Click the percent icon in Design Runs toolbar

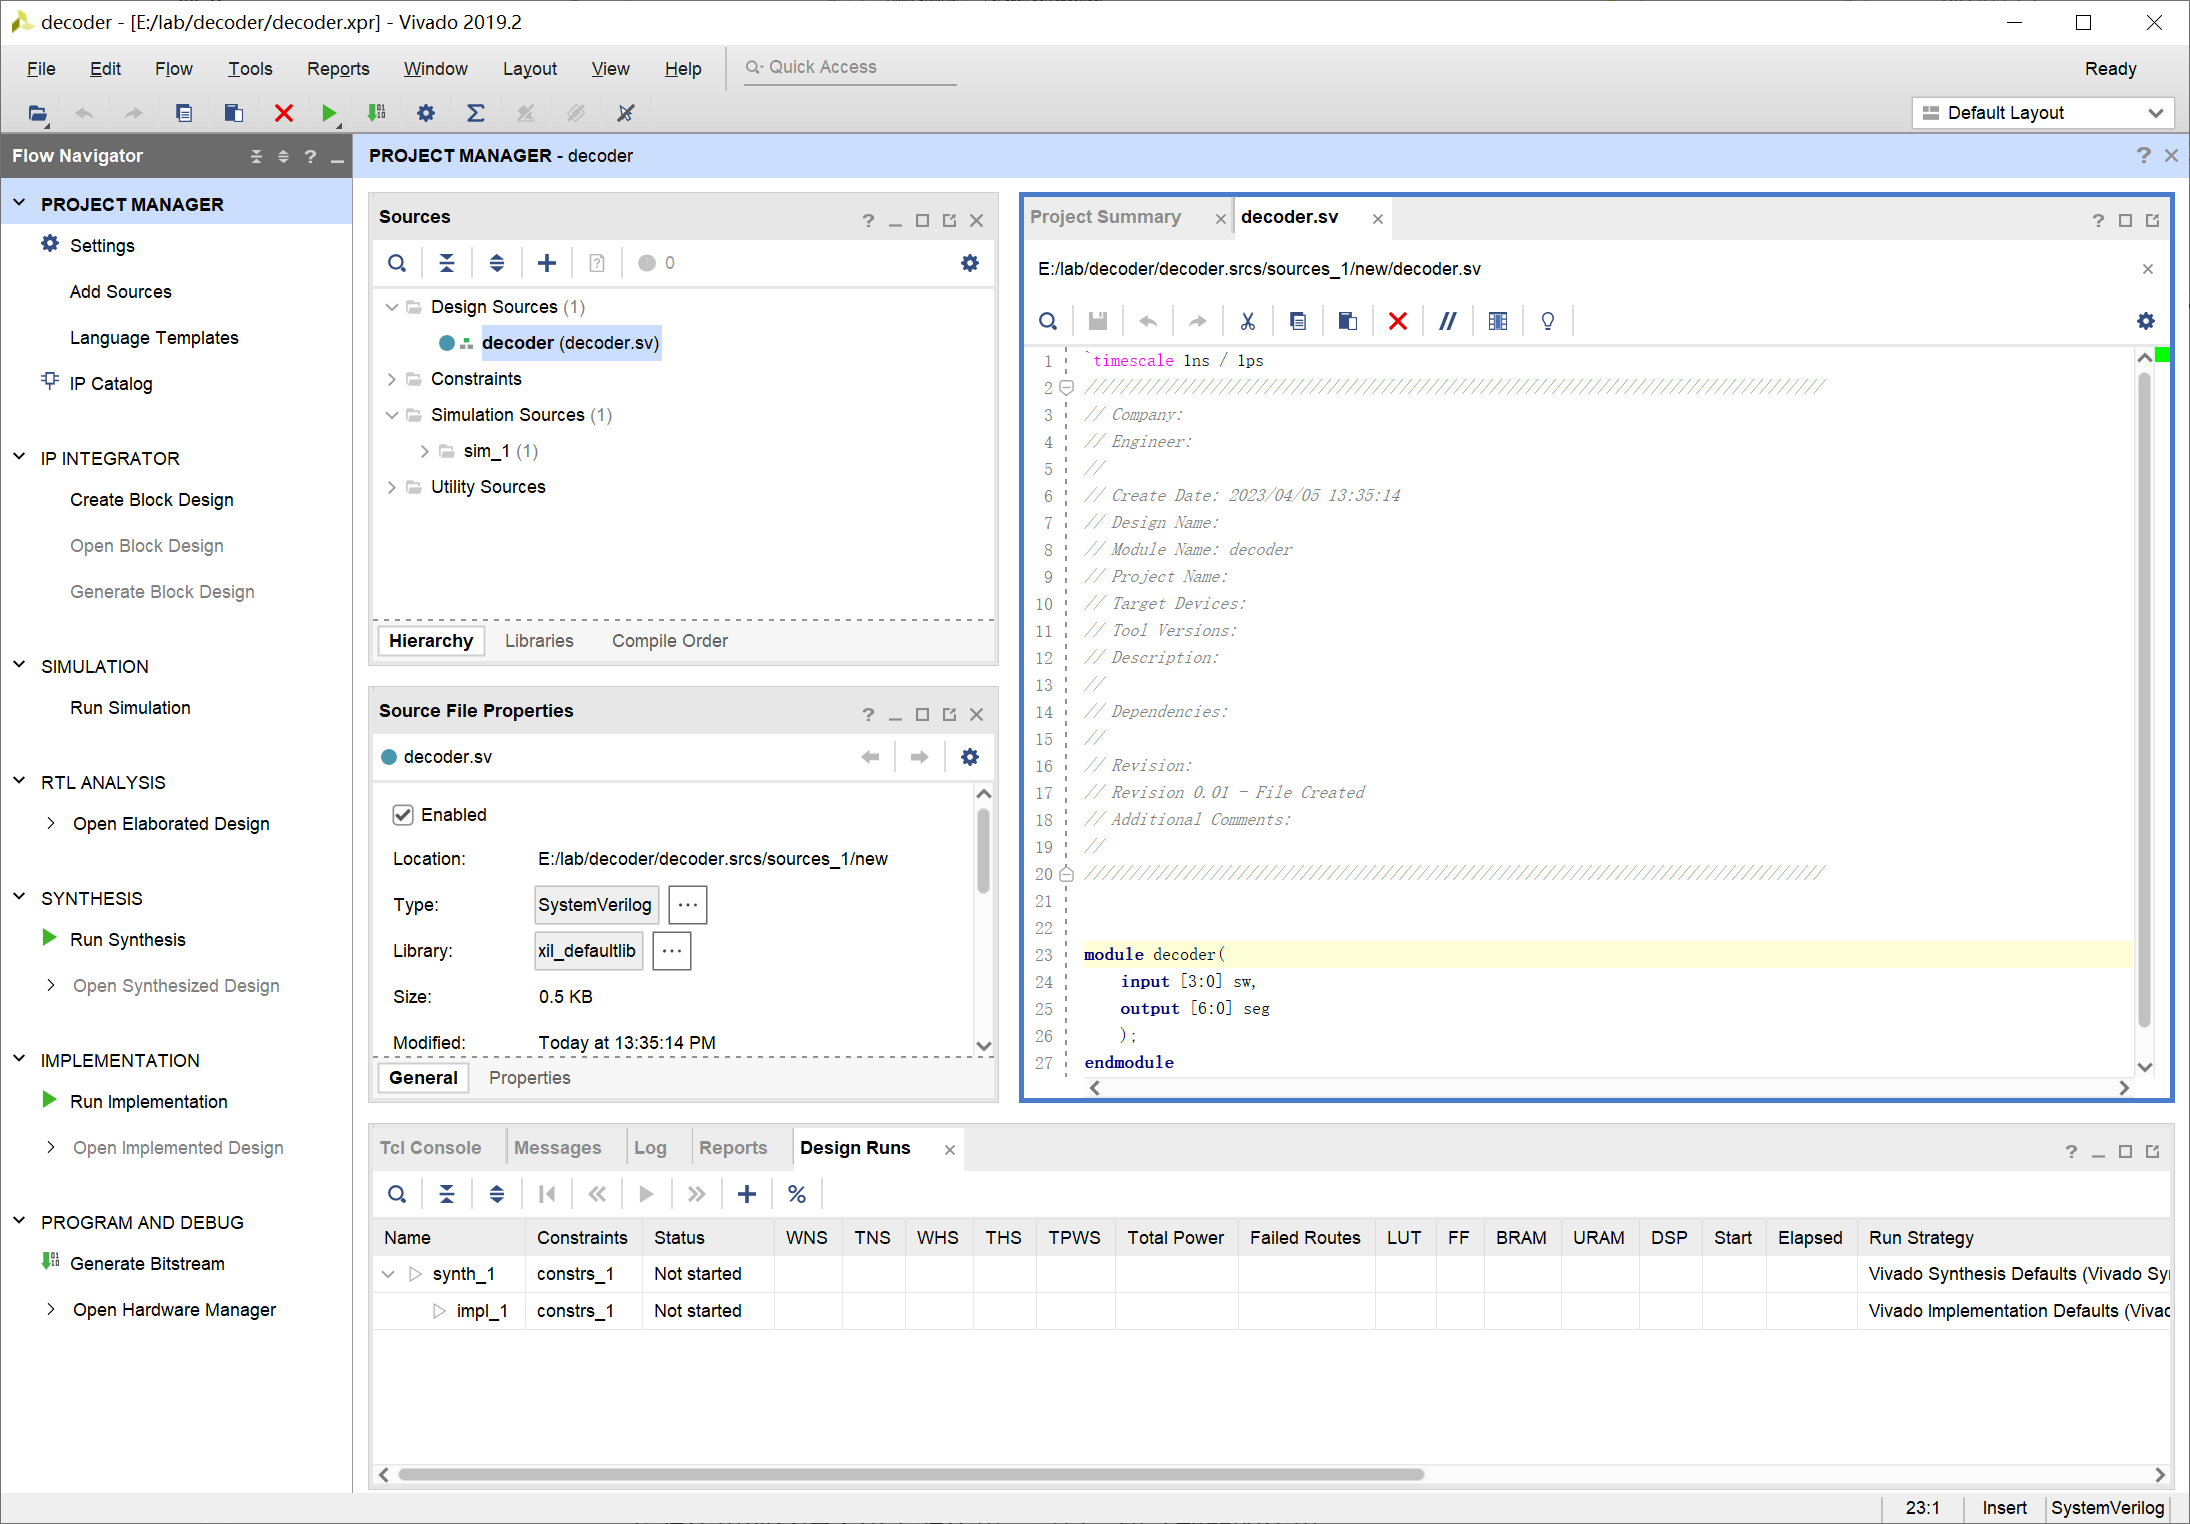796,1194
